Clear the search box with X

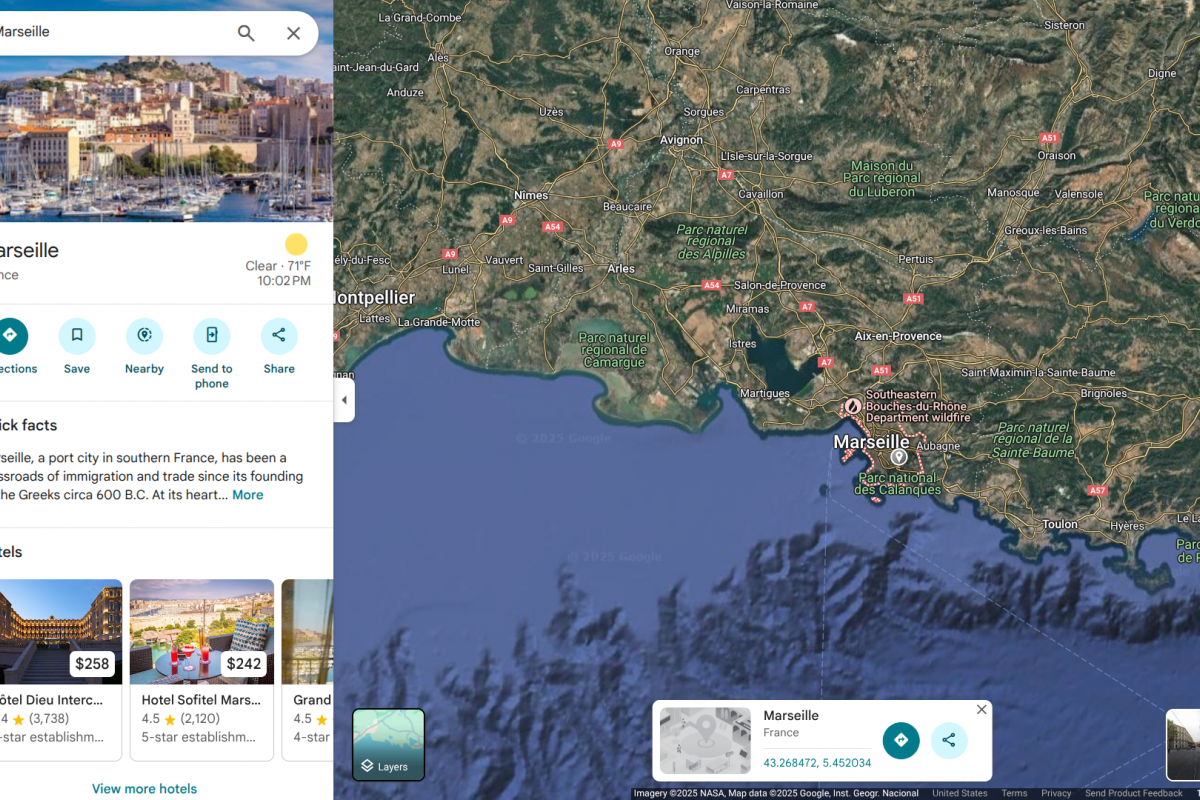pyautogui.click(x=293, y=33)
